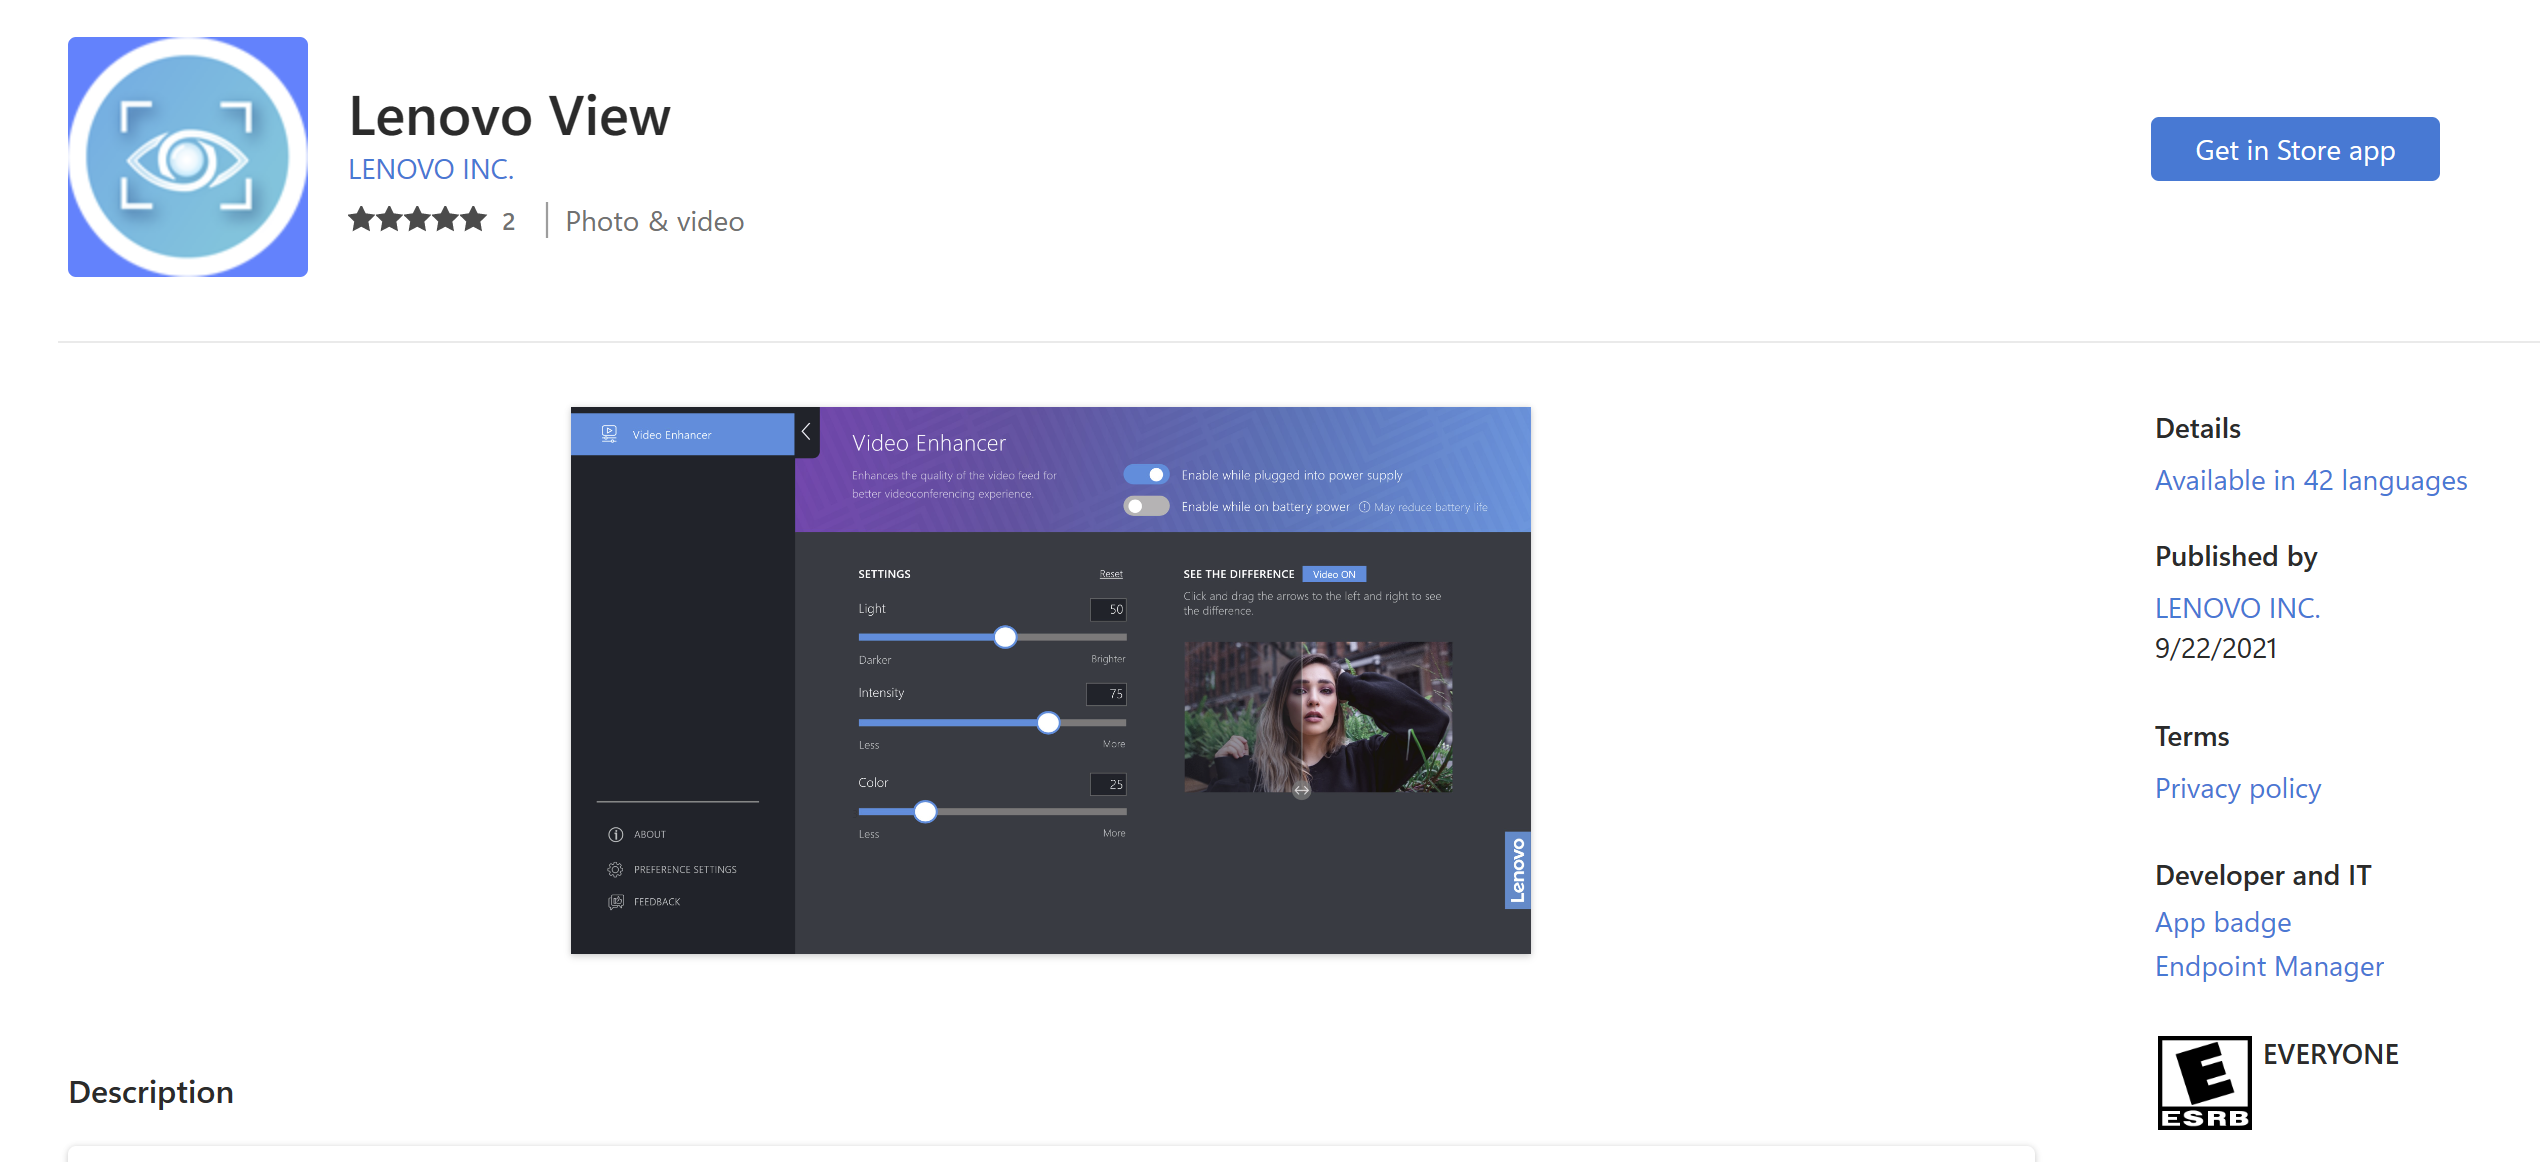Click the Video ON button

point(1334,574)
